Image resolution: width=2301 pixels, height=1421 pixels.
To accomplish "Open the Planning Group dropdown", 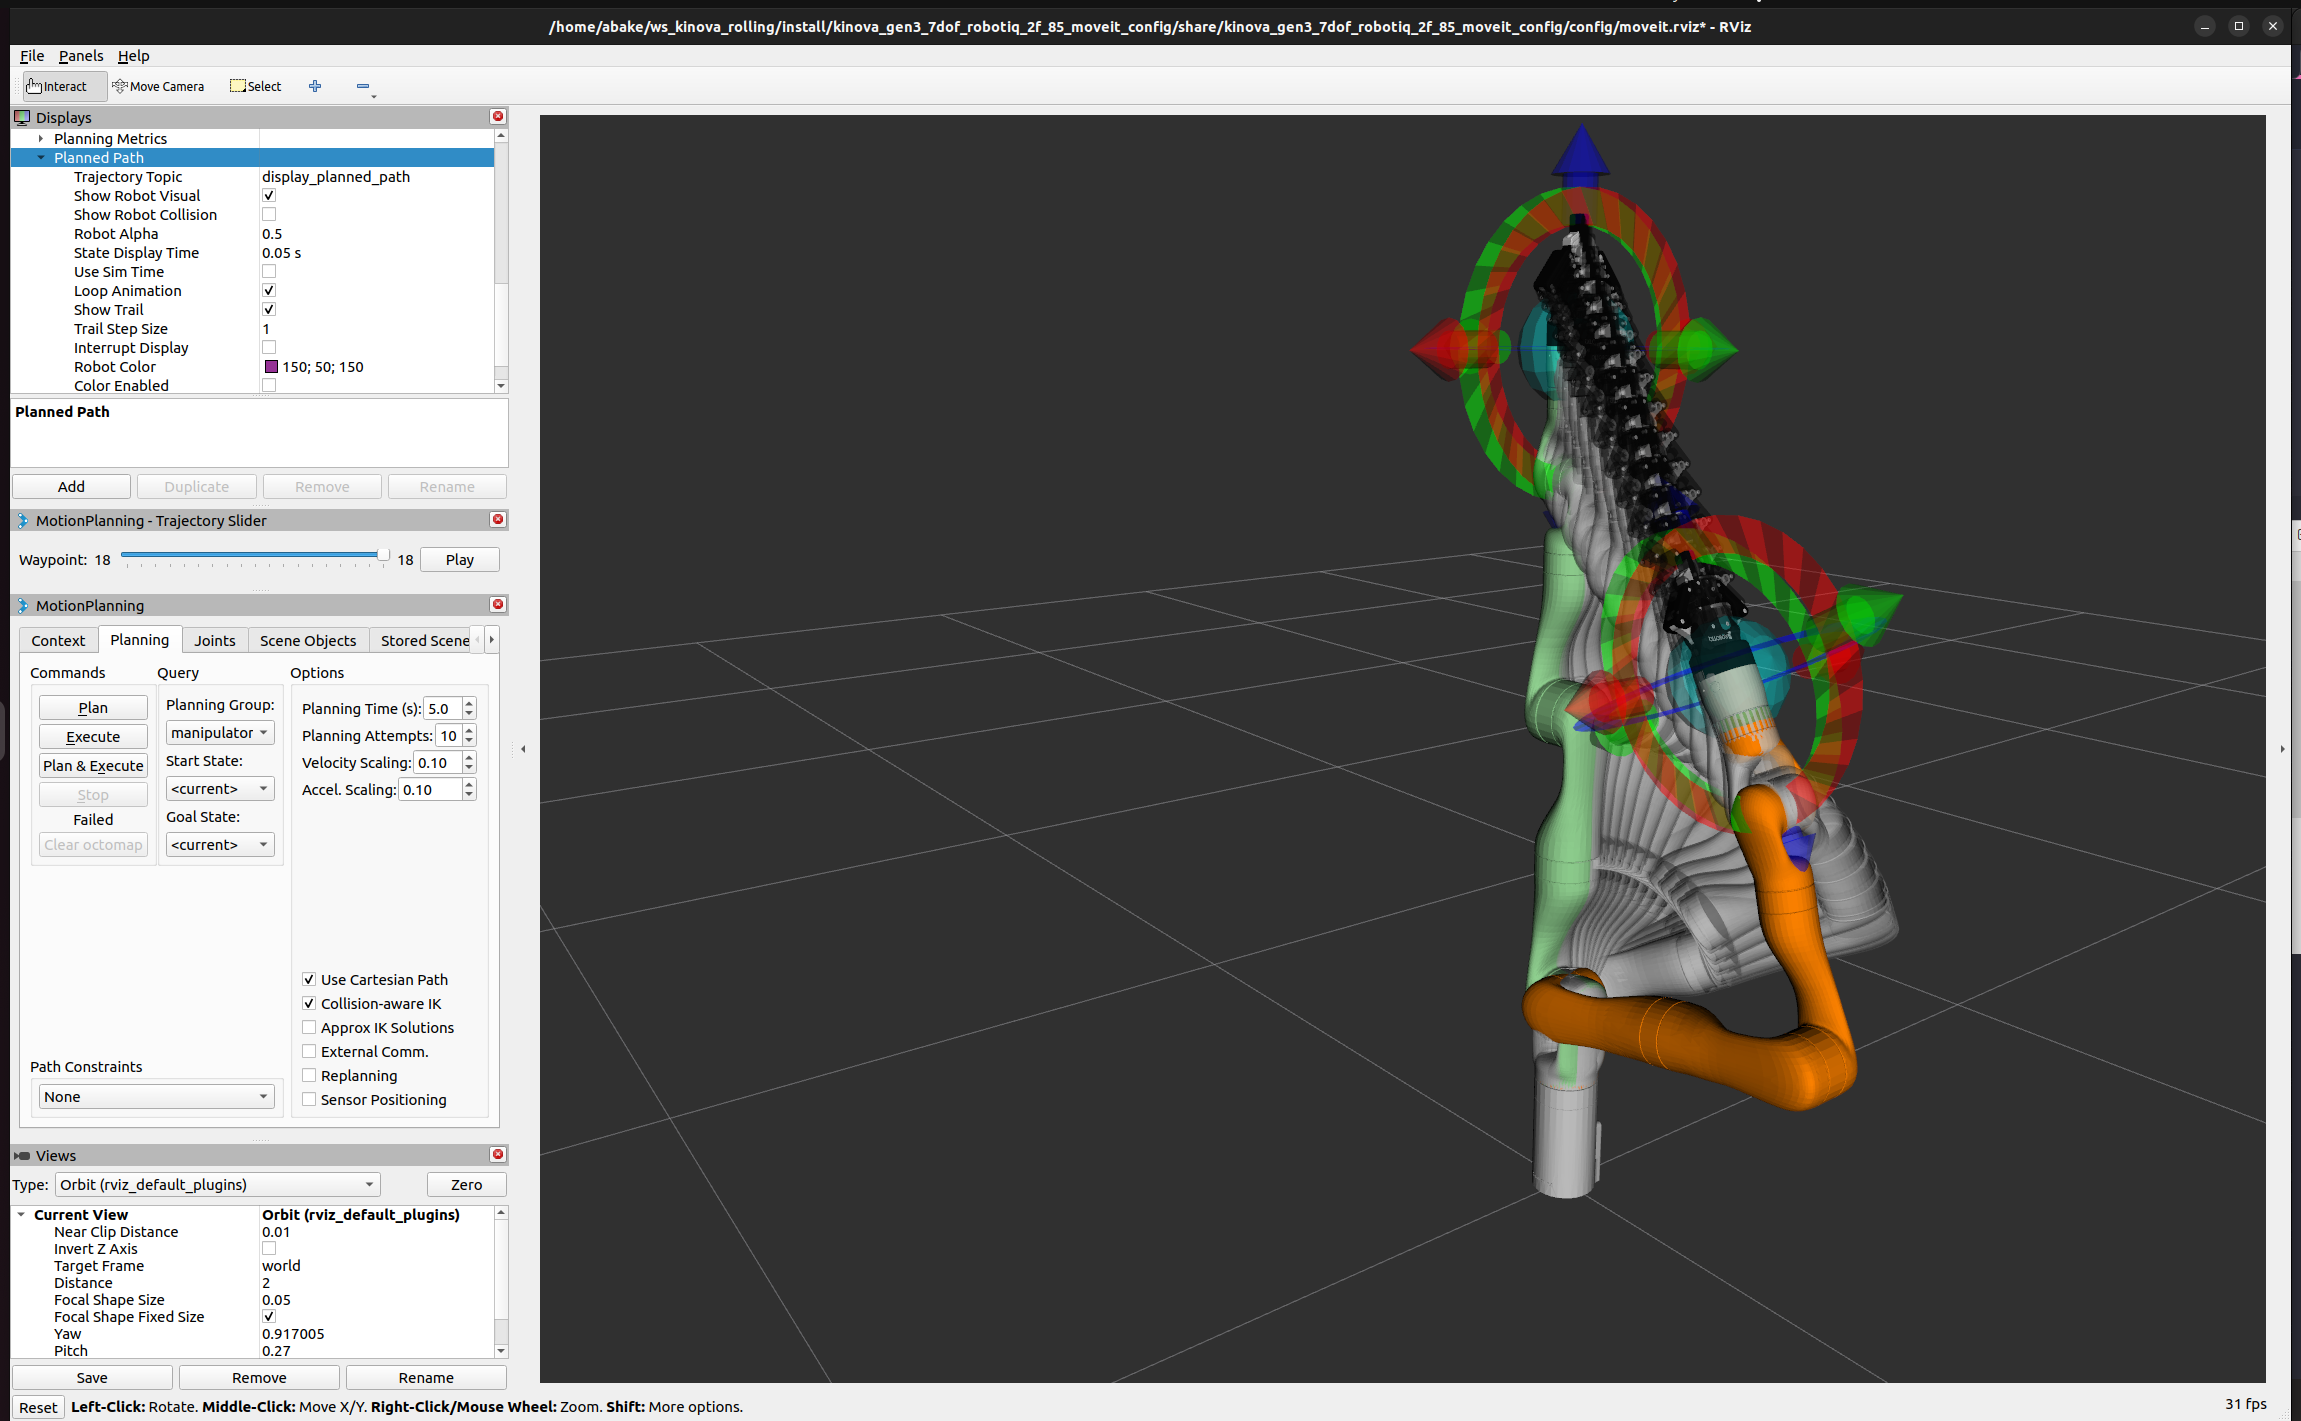I will 220,733.
